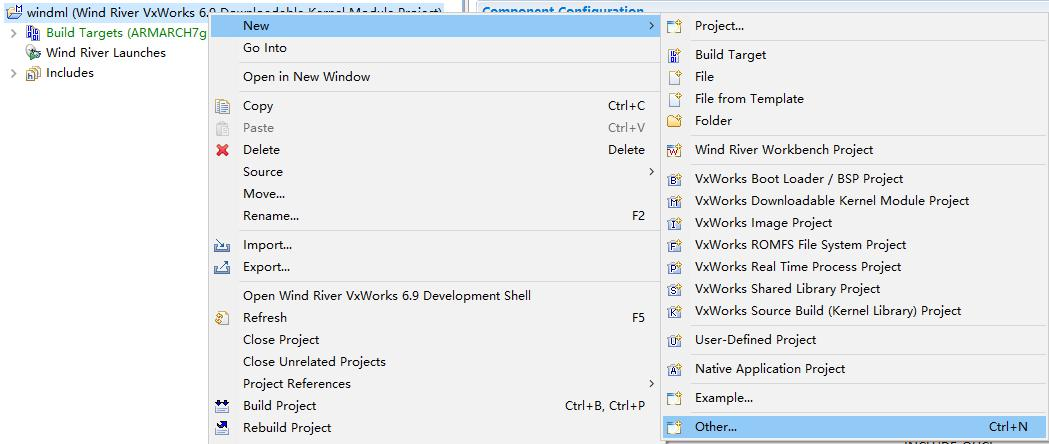This screenshot has height=444, width=1049.
Task: Select Native Application Project entry
Action: pyautogui.click(x=770, y=369)
